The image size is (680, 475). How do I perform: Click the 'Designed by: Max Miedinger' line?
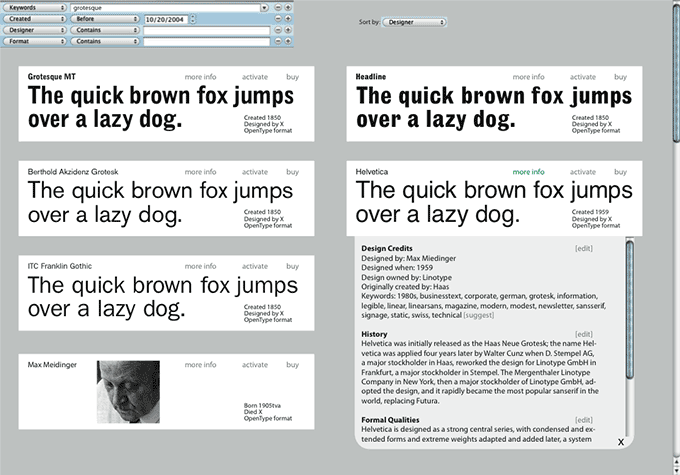pos(409,259)
